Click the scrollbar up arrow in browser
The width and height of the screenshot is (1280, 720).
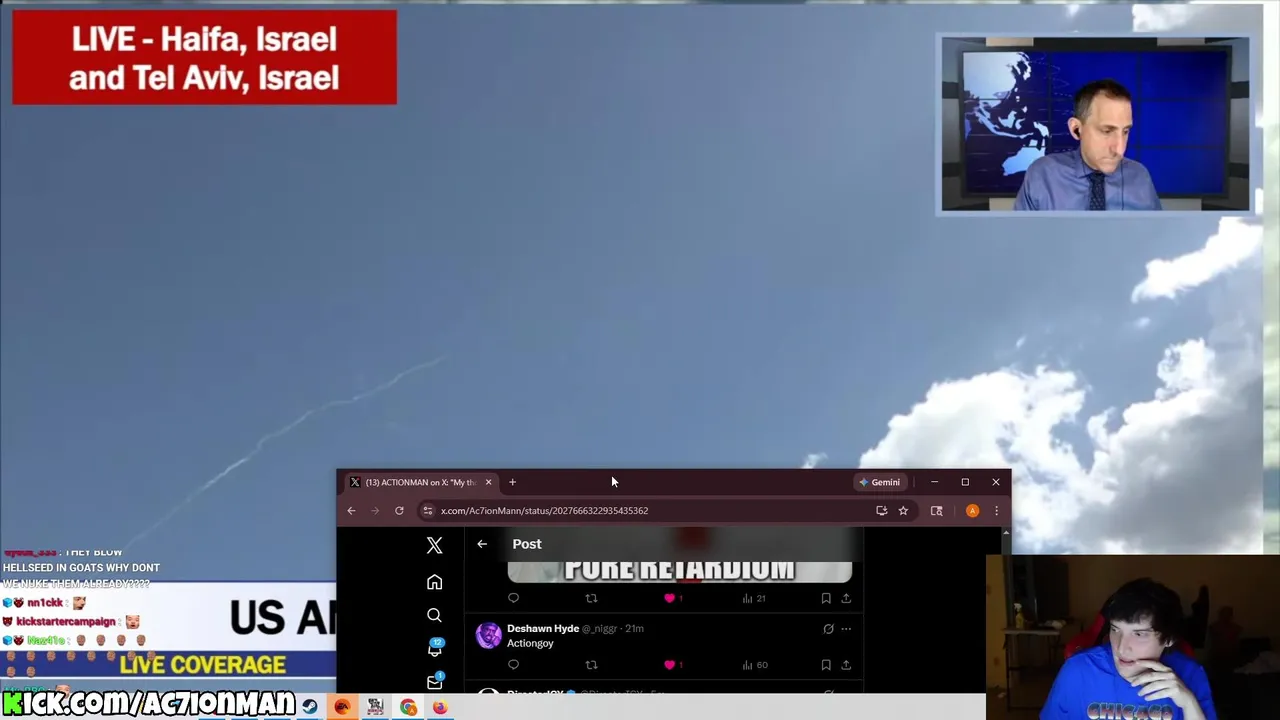coord(1005,532)
